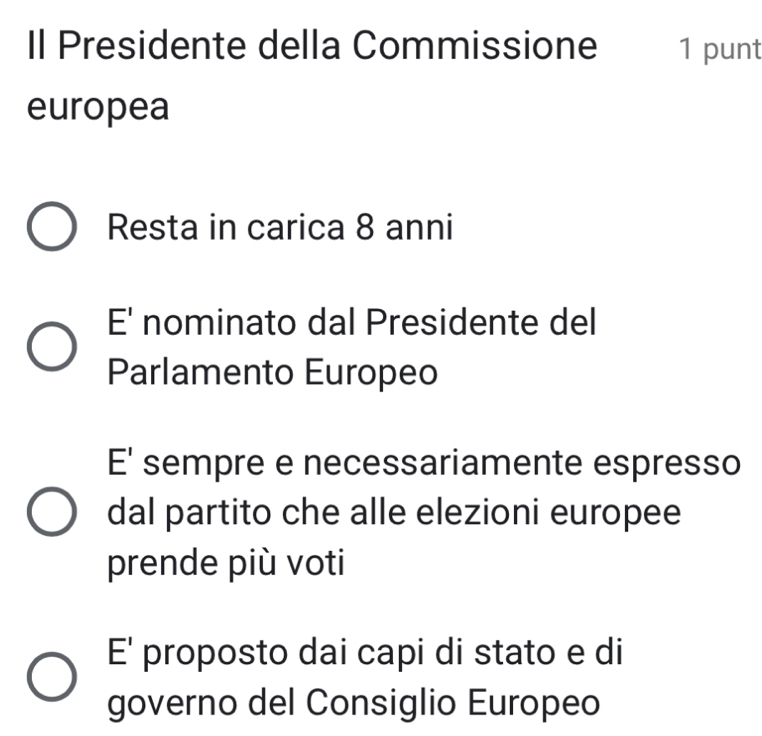Click the line "E' proposto dai capi di stato e di"
The height and width of the screenshot is (736, 762).
coord(367,653)
